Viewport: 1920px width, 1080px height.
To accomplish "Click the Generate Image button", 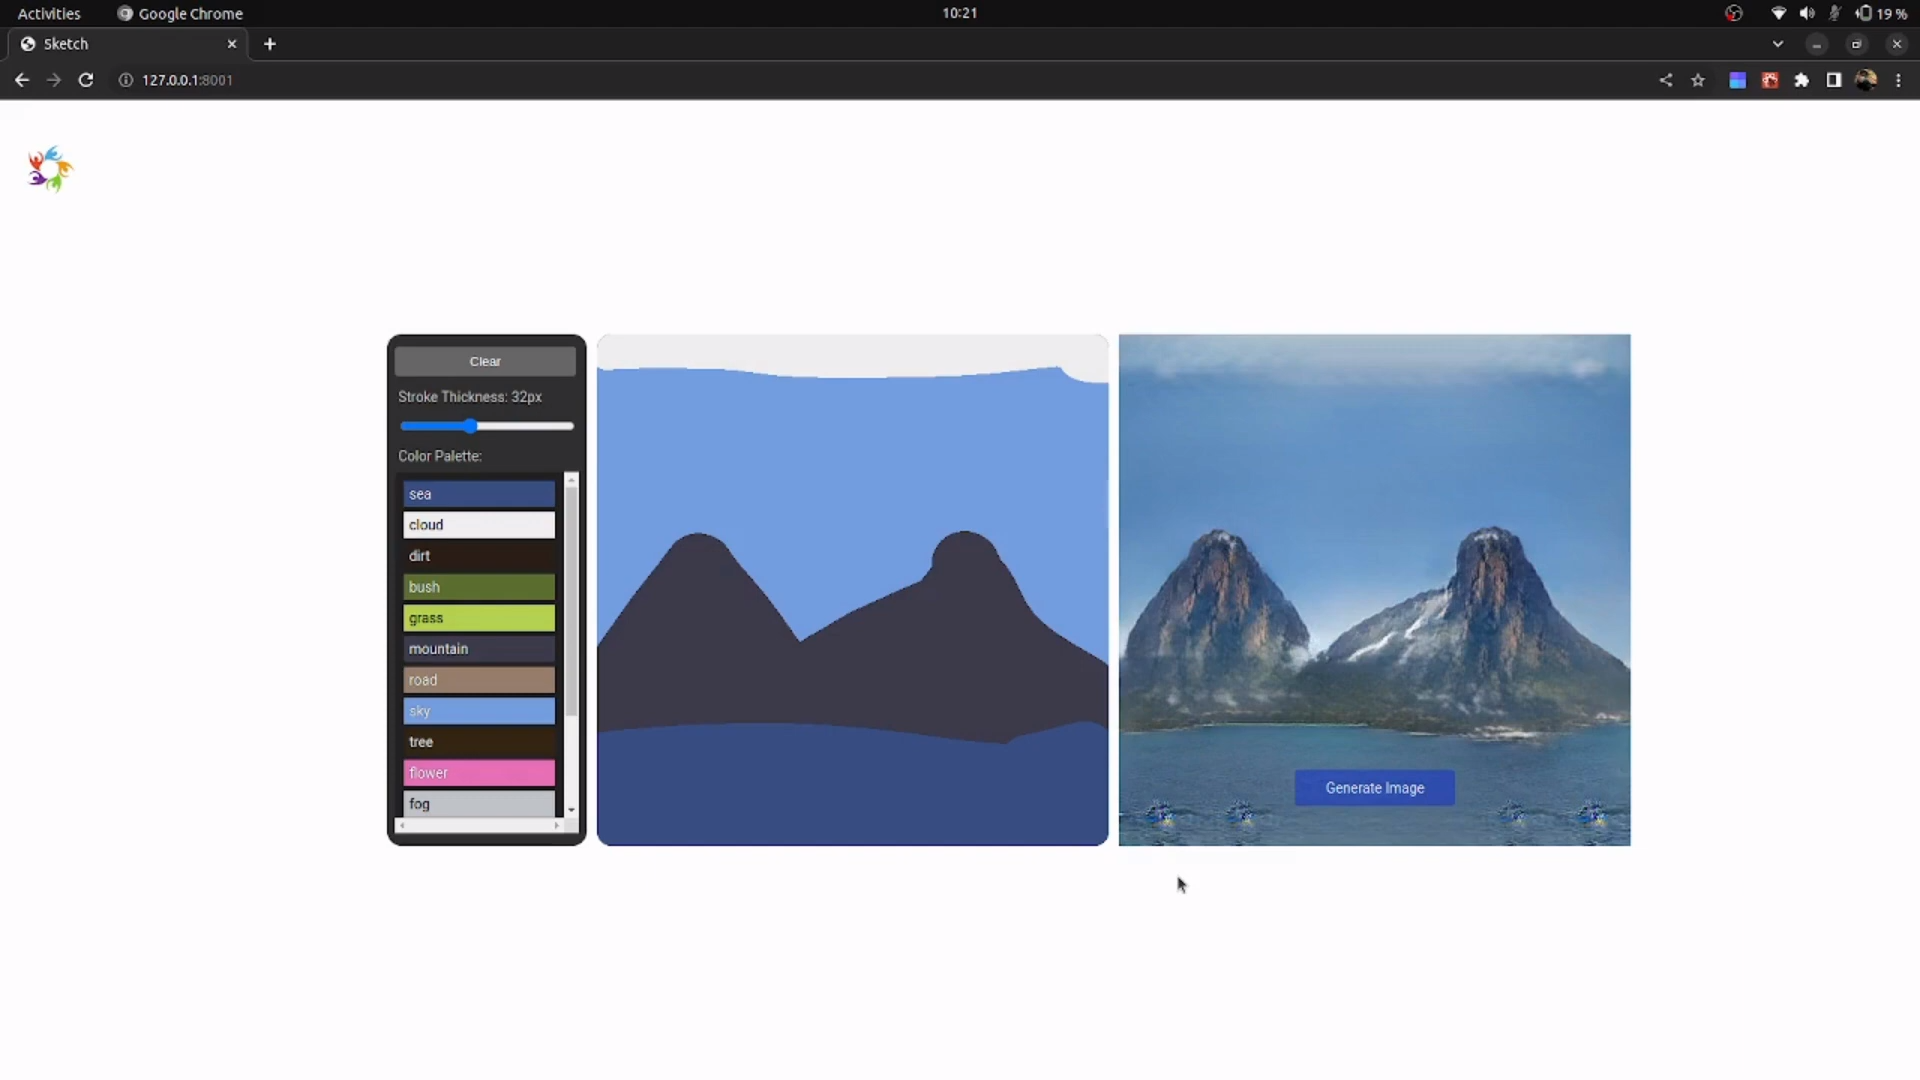I will coord(1374,788).
